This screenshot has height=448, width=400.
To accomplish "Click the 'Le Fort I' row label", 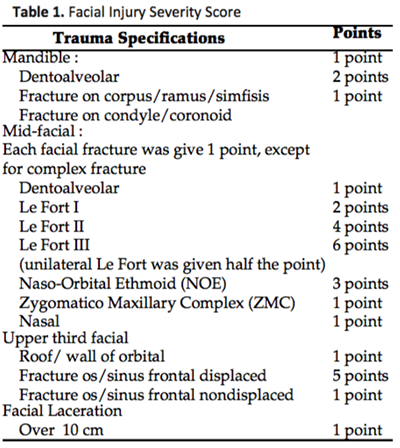I will click(x=49, y=207).
